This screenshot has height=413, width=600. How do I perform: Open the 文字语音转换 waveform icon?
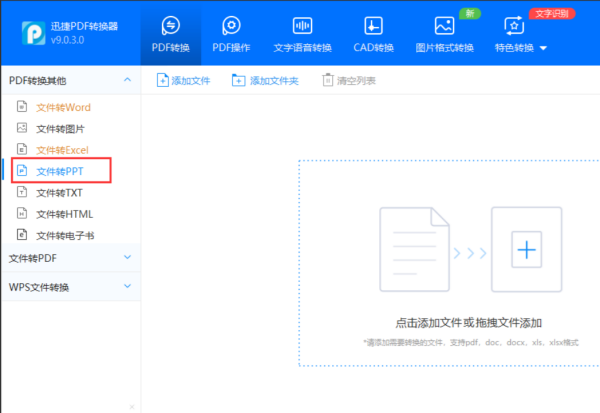click(302, 26)
